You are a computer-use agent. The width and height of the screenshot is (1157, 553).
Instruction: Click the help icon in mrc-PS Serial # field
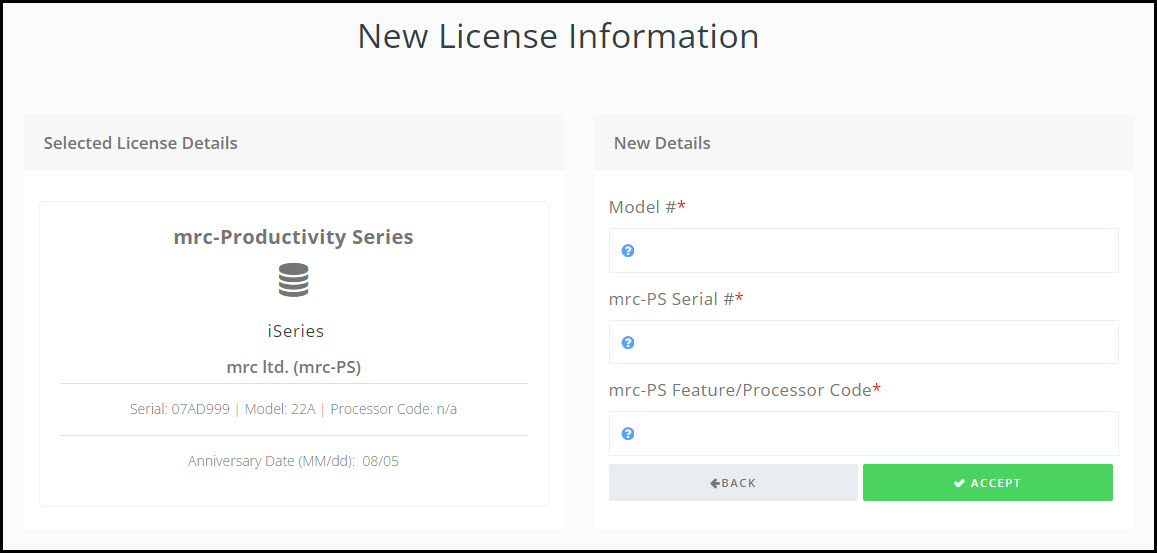pyautogui.click(x=628, y=343)
